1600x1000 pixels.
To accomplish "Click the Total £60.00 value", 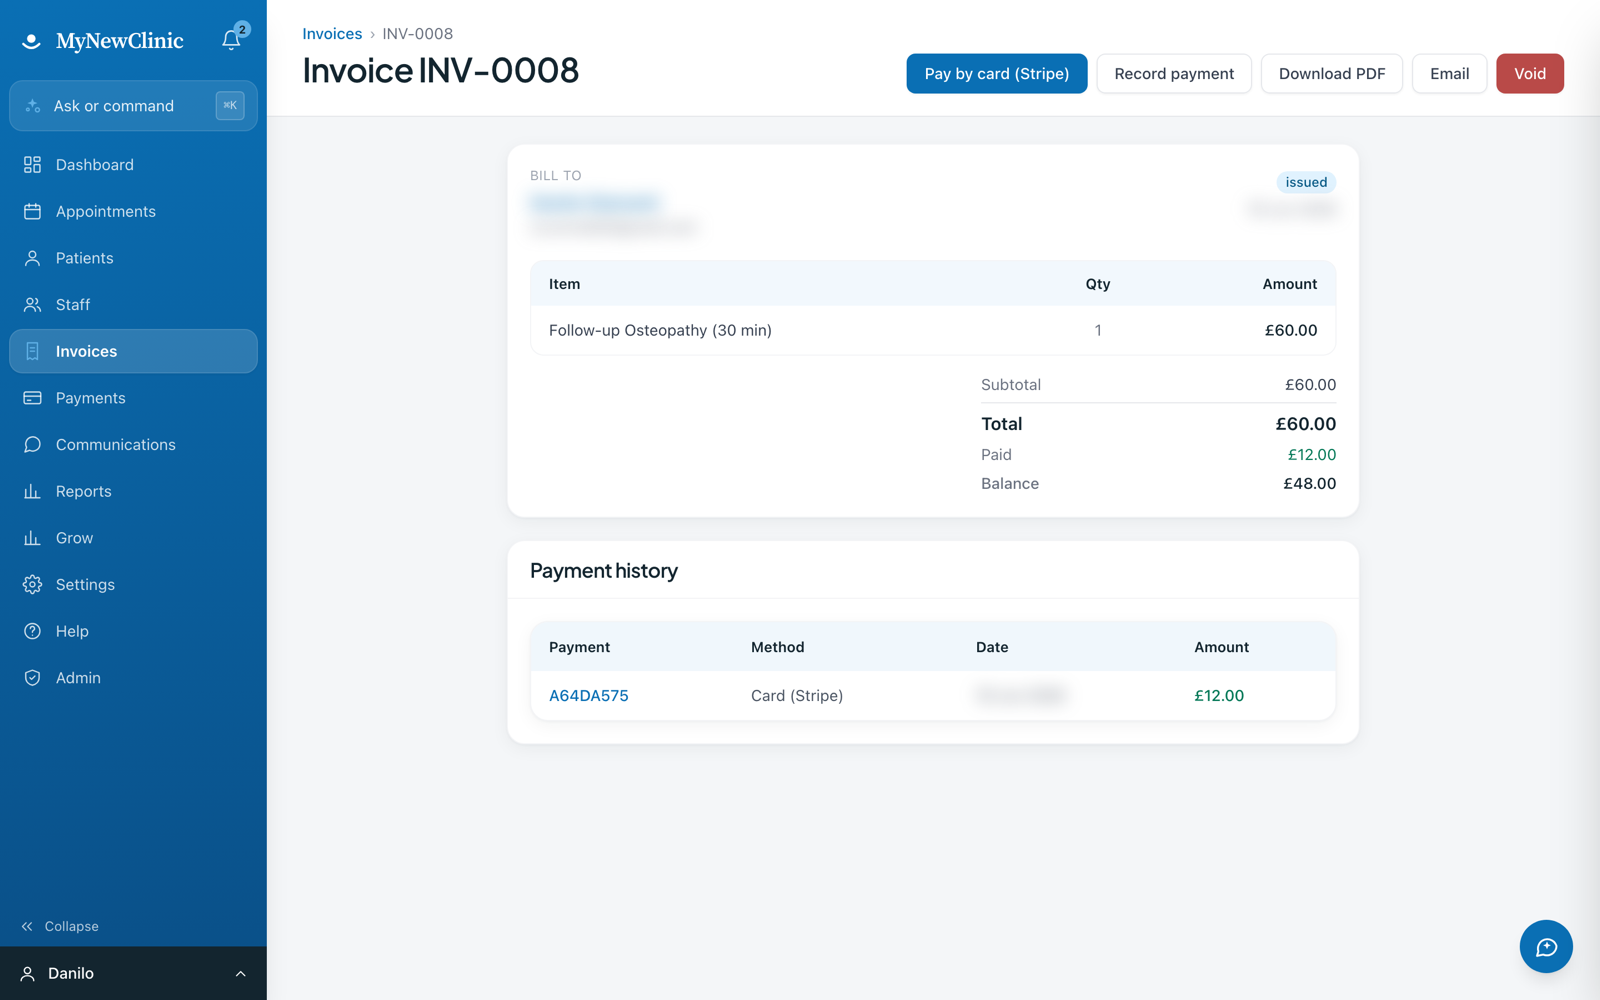I will click(x=1306, y=424).
